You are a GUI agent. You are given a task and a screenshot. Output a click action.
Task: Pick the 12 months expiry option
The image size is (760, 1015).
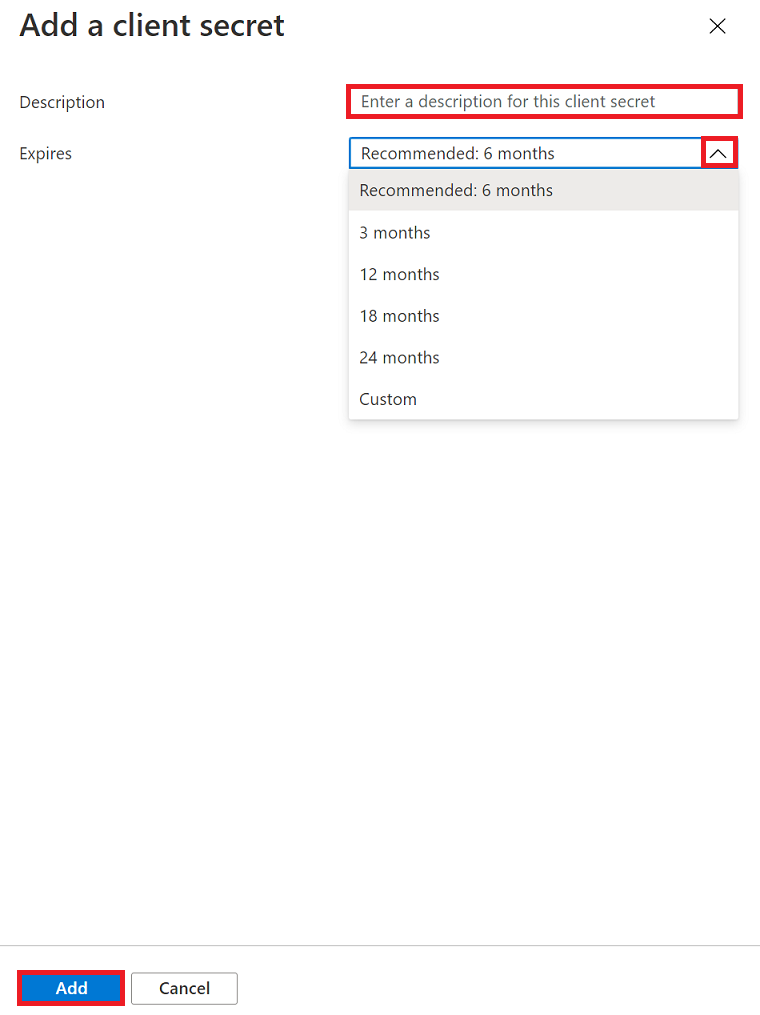pyautogui.click(x=544, y=274)
